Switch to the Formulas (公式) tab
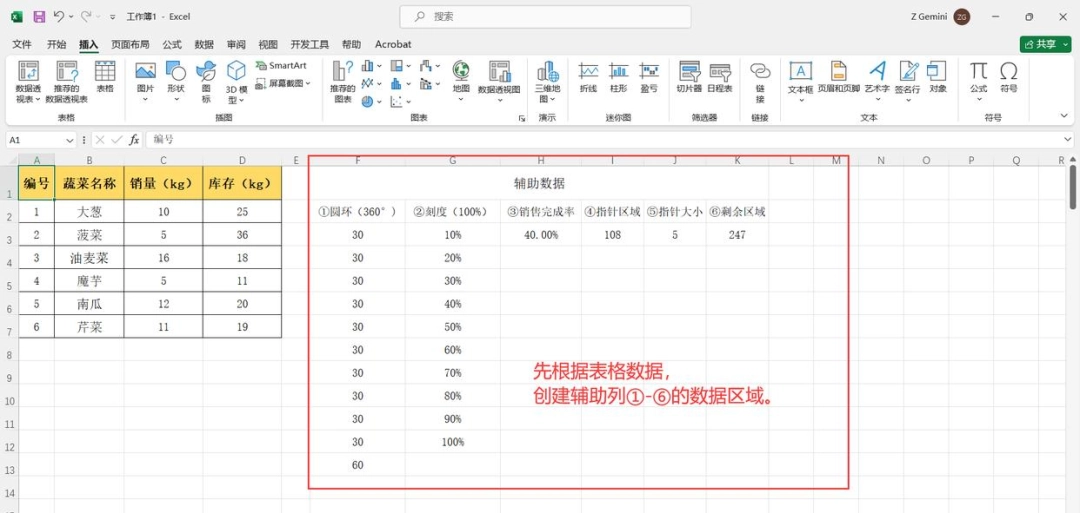Image resolution: width=1080 pixels, height=513 pixels. coord(172,44)
